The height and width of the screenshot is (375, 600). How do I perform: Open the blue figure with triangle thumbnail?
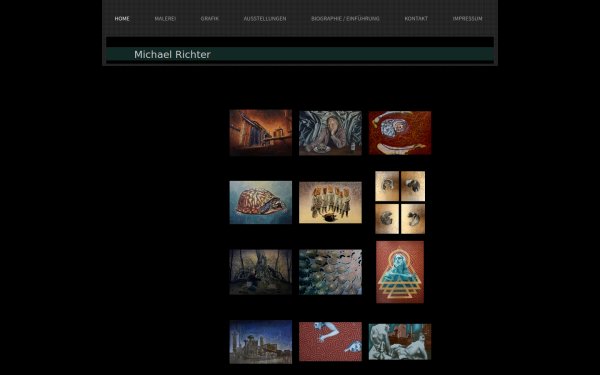click(x=400, y=272)
